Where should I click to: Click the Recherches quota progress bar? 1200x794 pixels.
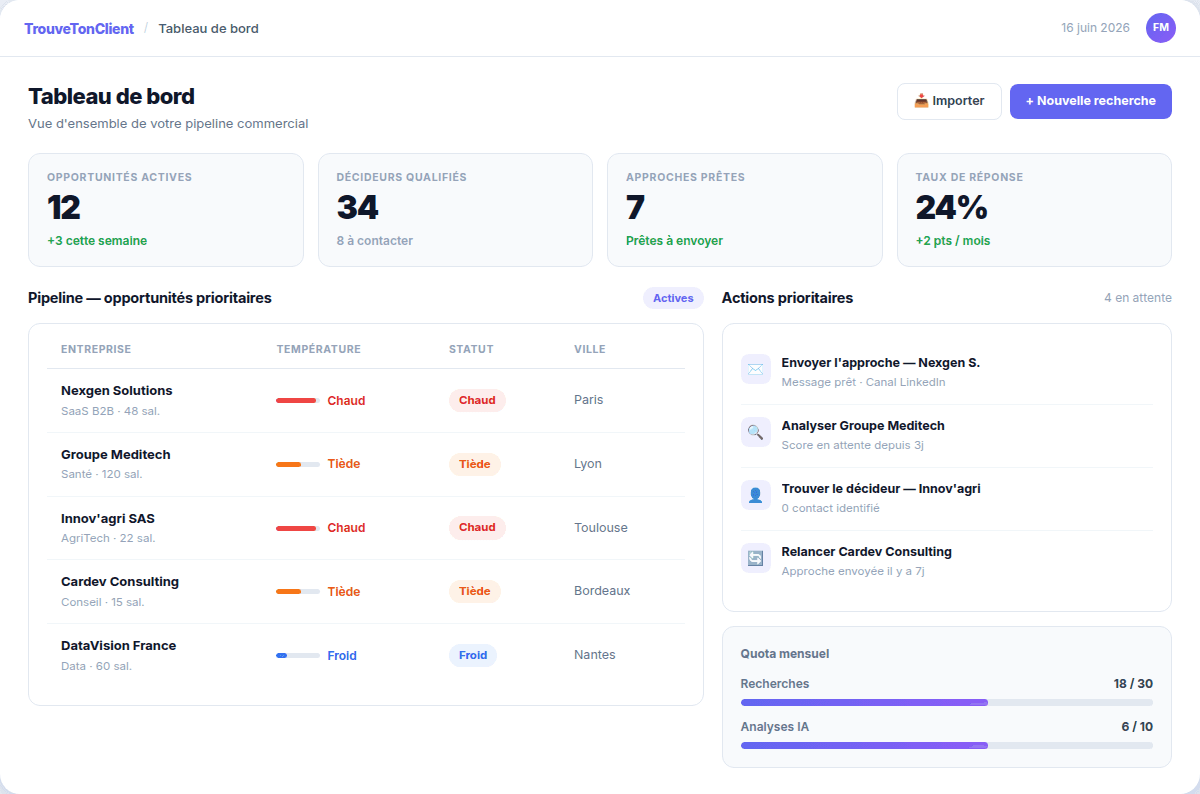coord(946,703)
